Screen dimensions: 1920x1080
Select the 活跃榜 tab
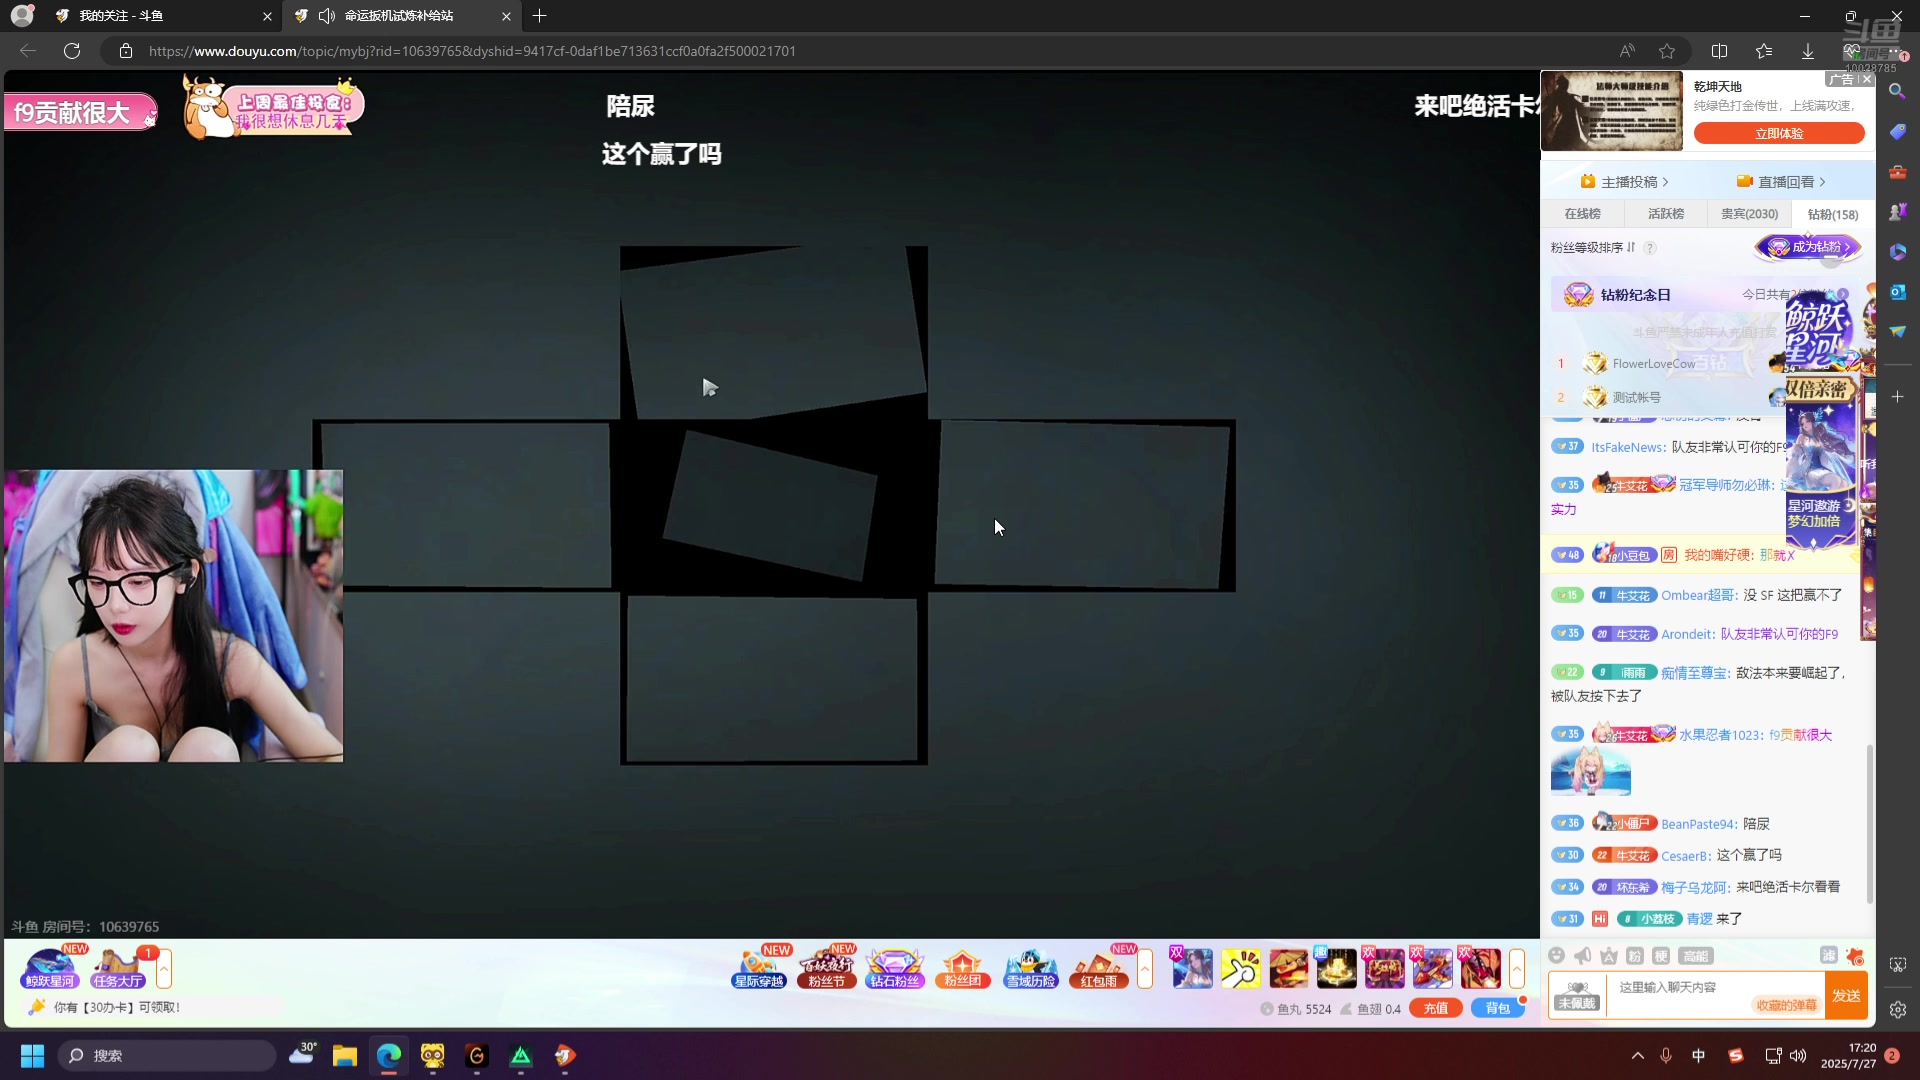click(x=1666, y=214)
